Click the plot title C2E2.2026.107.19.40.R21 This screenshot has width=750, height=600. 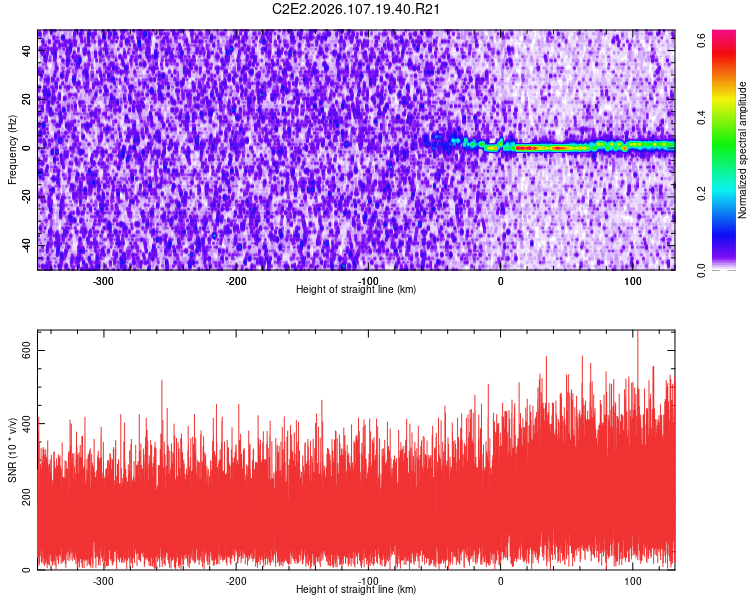click(x=357, y=10)
